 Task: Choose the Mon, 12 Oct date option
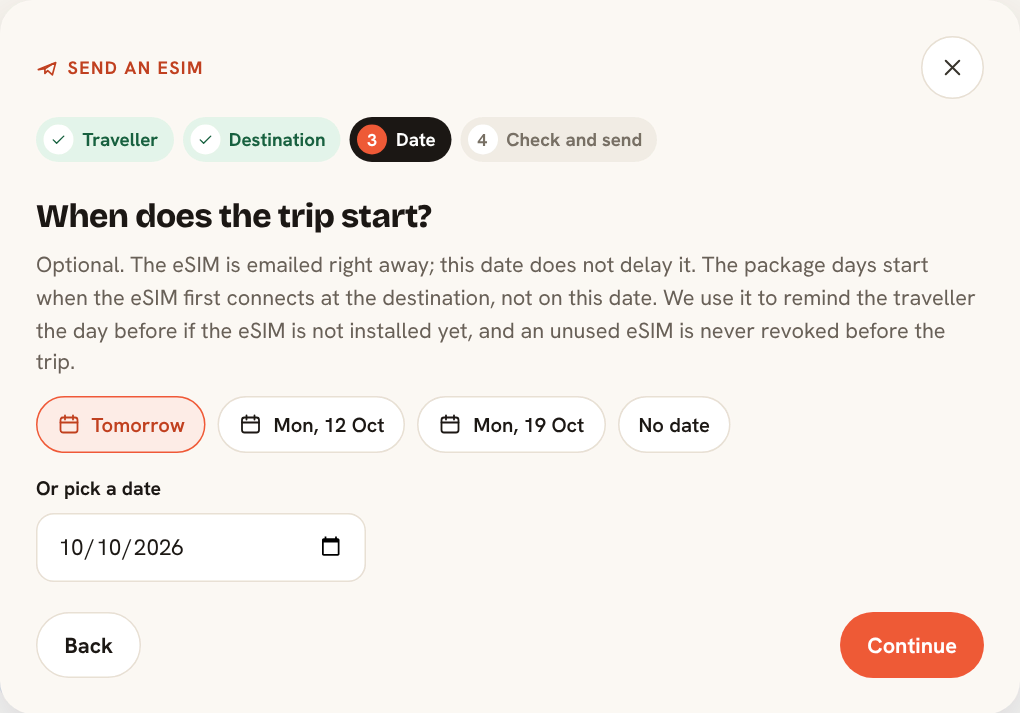click(312, 425)
